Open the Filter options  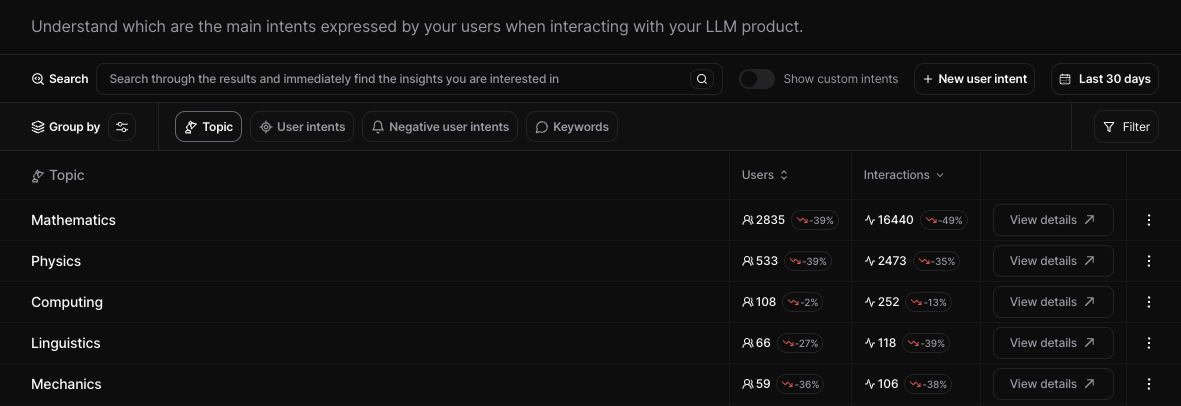(x=1127, y=127)
